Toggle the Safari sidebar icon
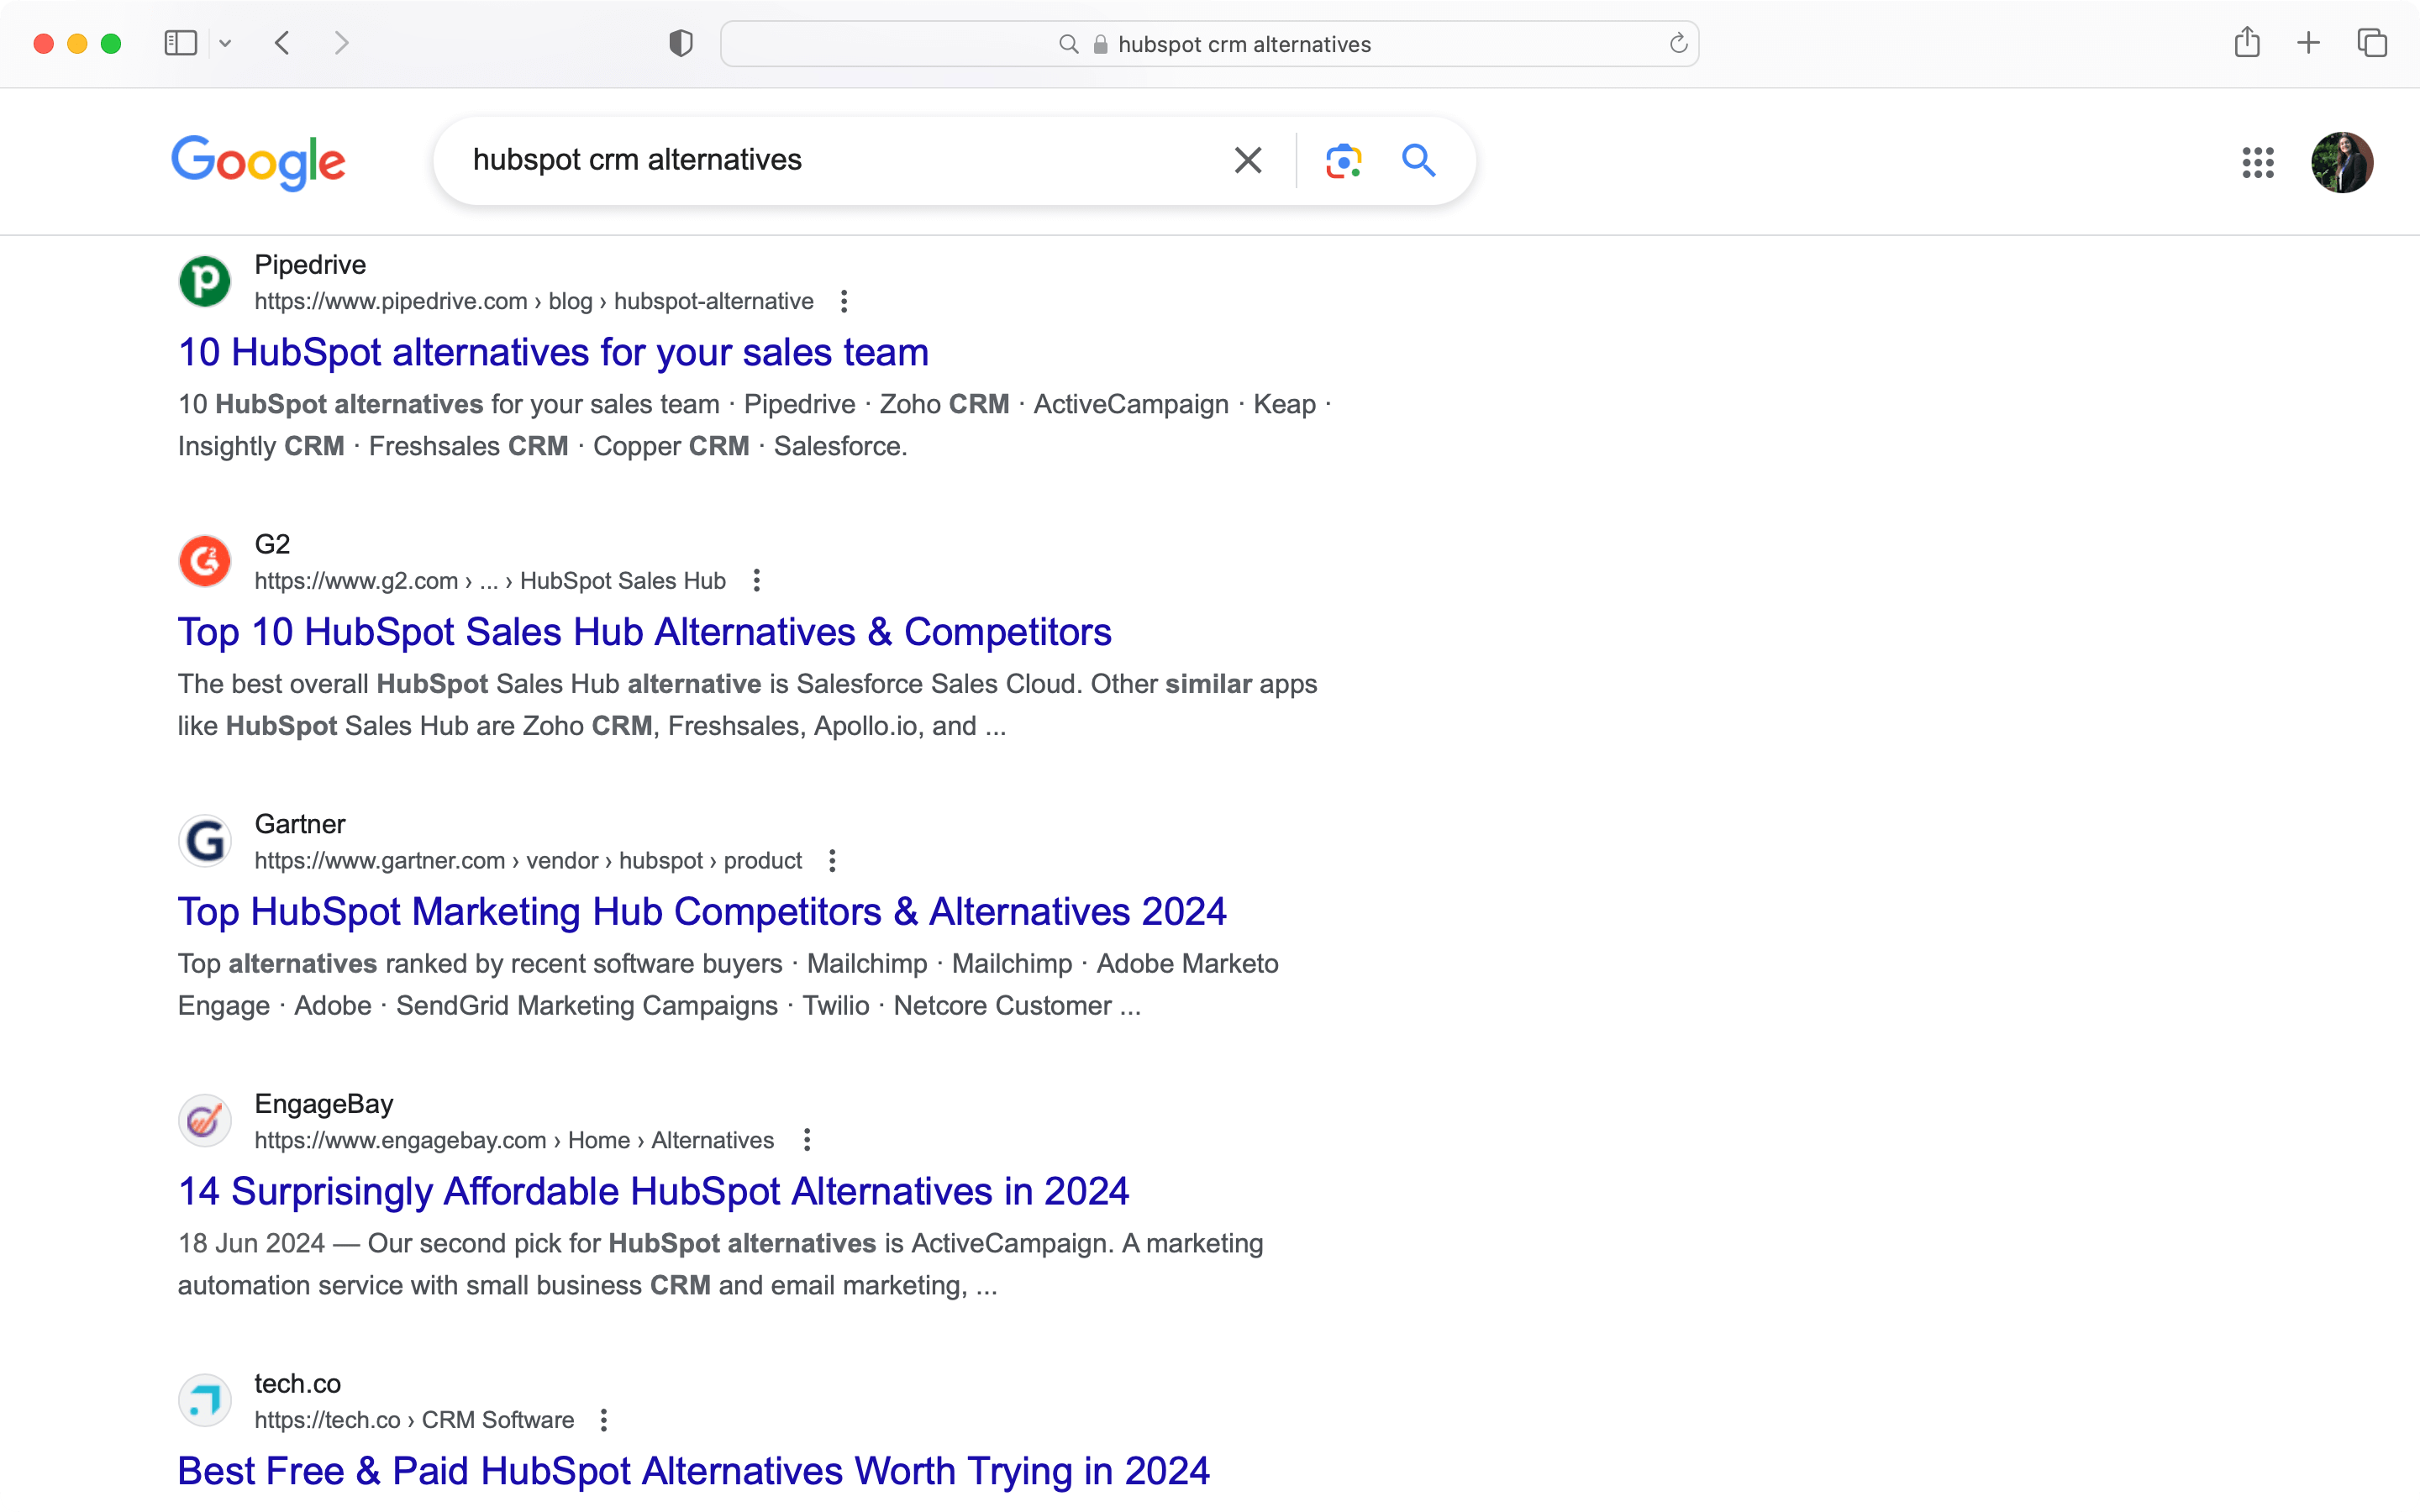The image size is (2420, 1512). (180, 43)
